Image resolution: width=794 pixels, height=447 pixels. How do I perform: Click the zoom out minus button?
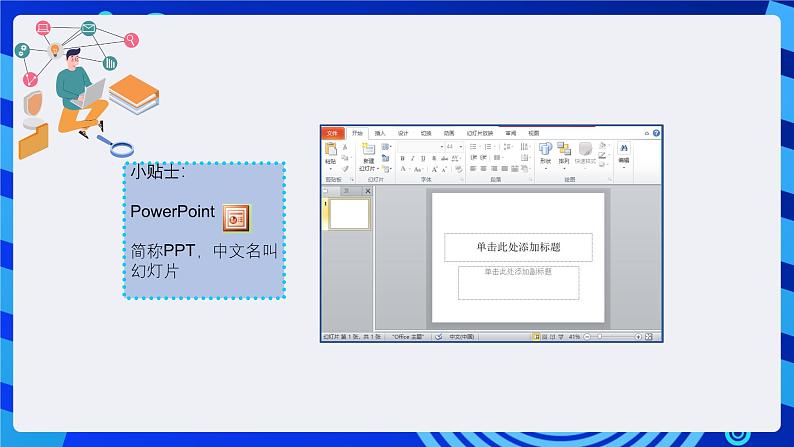pos(587,337)
